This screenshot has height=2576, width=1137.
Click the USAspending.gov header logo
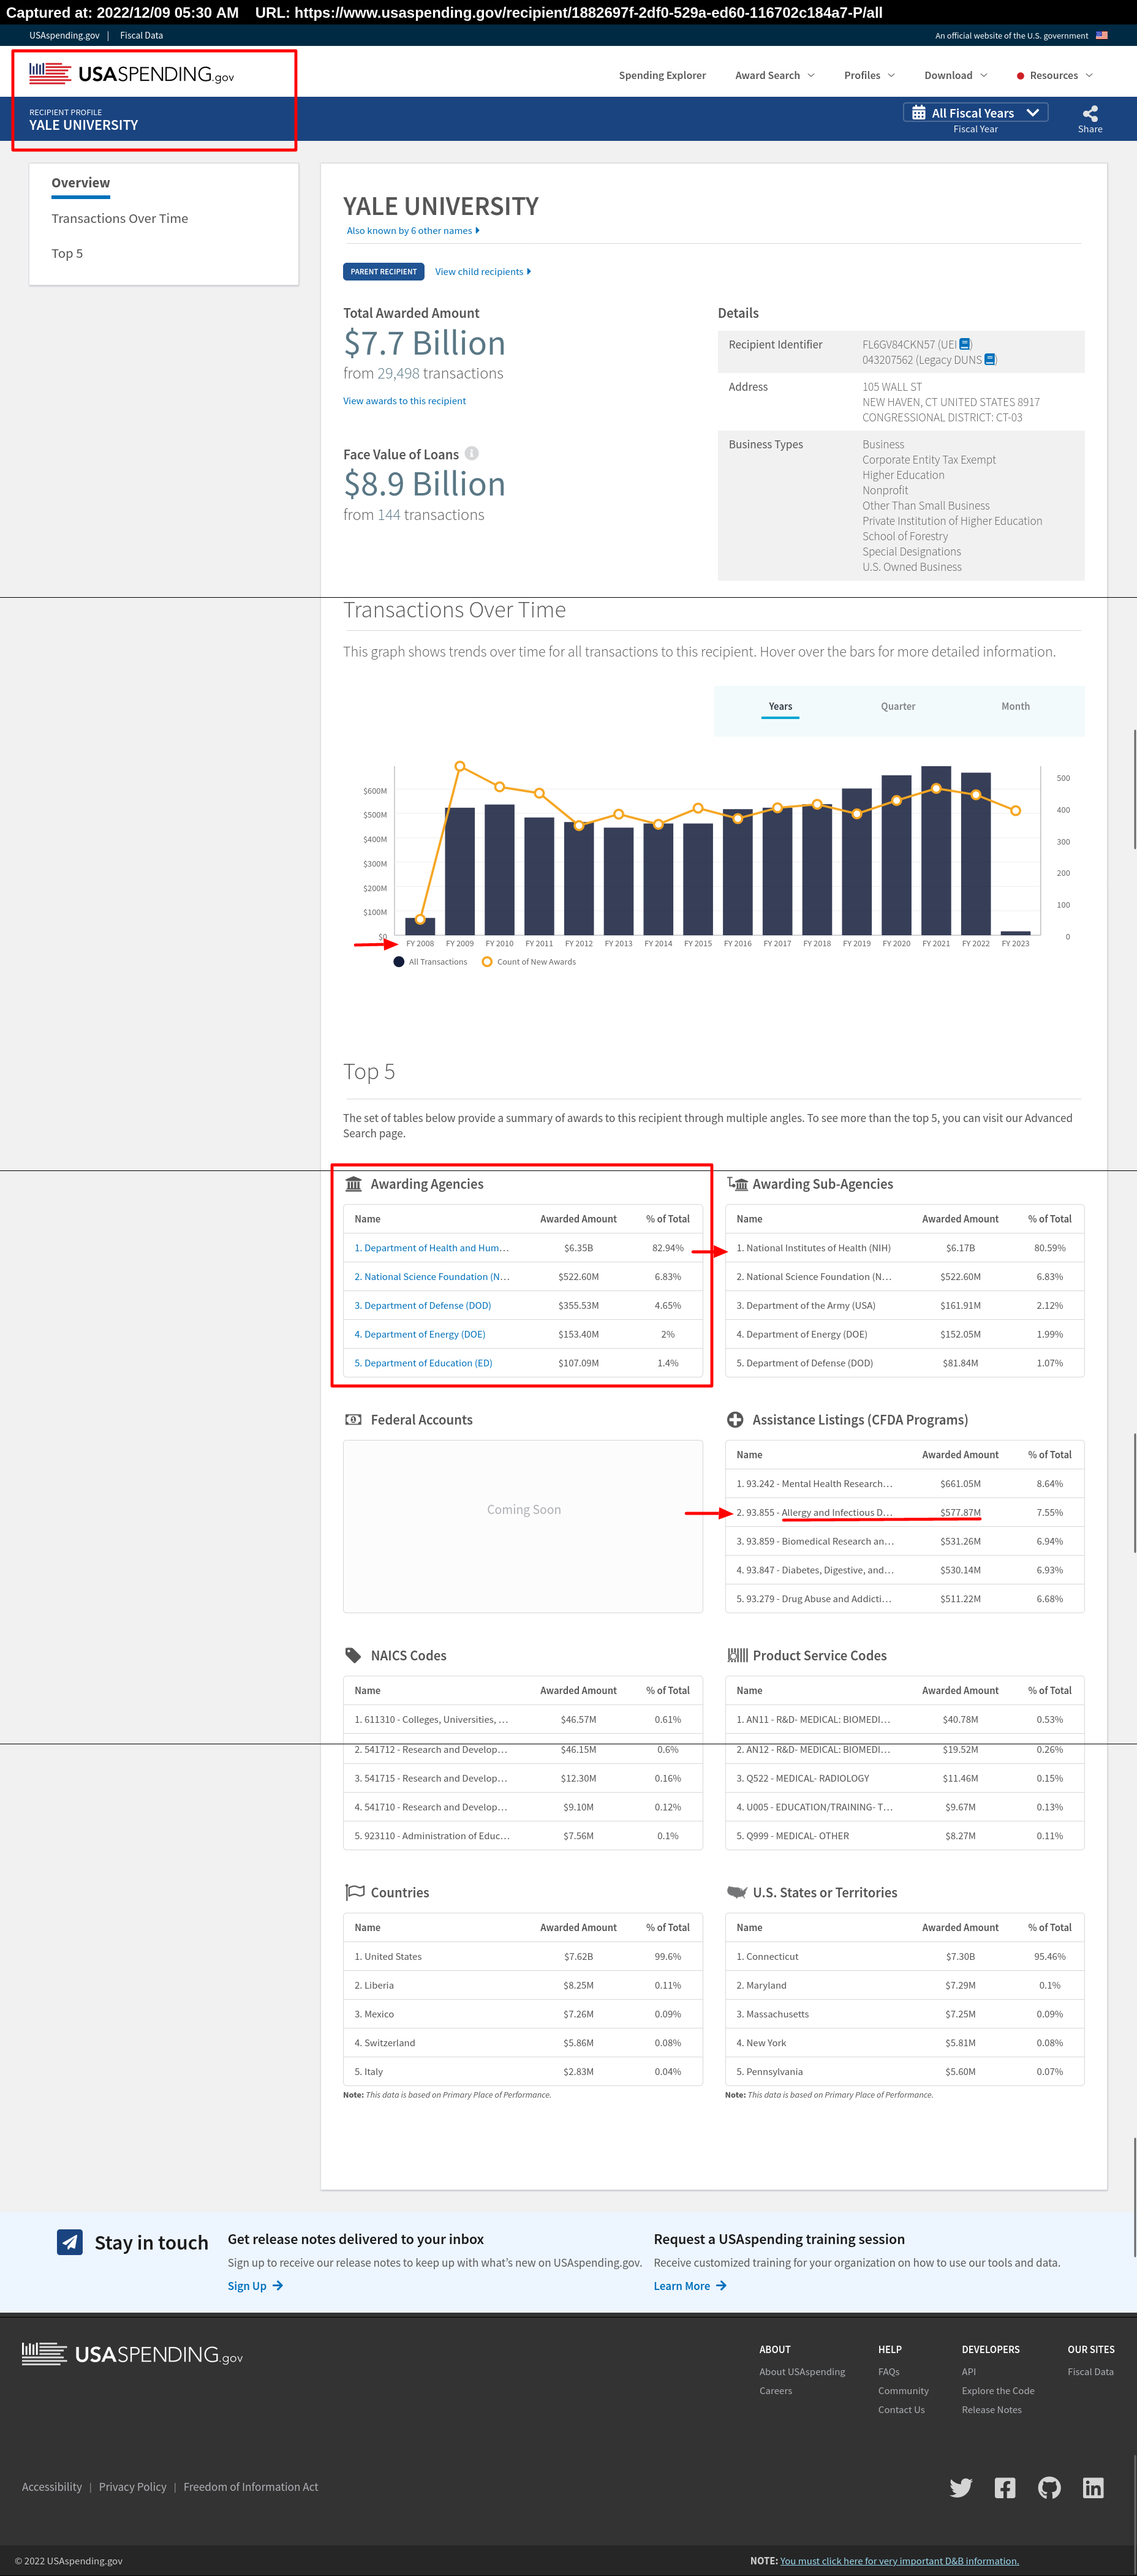pos(131,74)
